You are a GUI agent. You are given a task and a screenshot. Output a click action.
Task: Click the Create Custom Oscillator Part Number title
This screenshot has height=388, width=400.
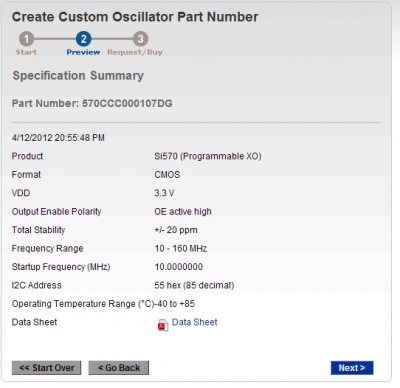point(135,17)
